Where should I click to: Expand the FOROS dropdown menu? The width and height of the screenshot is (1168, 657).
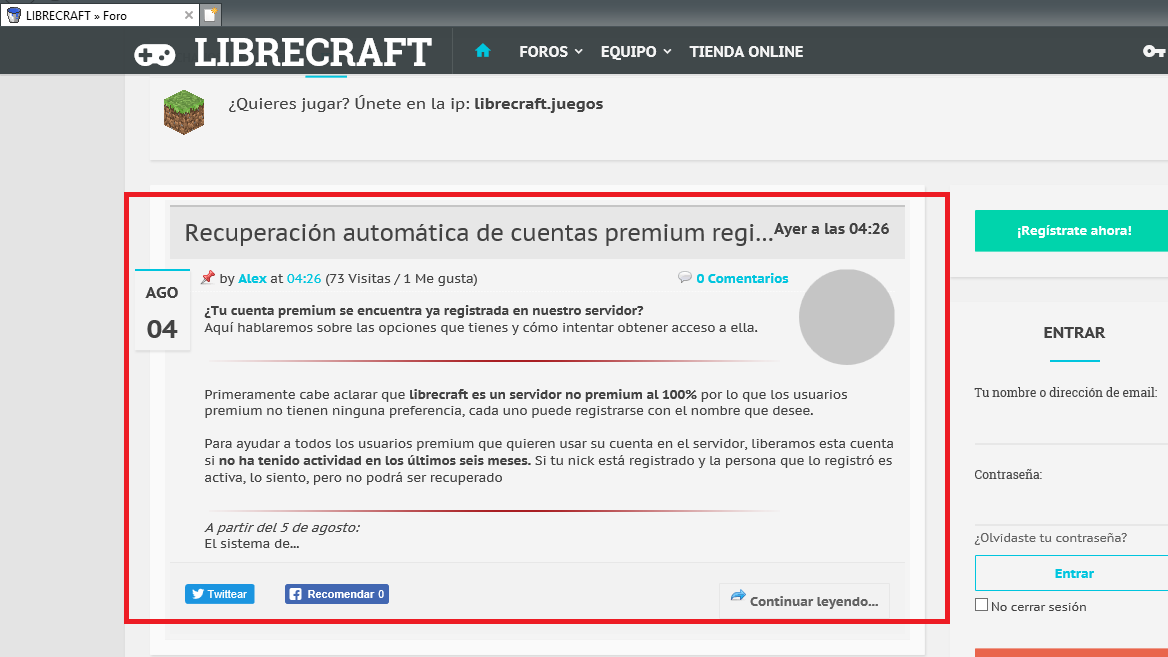550,51
